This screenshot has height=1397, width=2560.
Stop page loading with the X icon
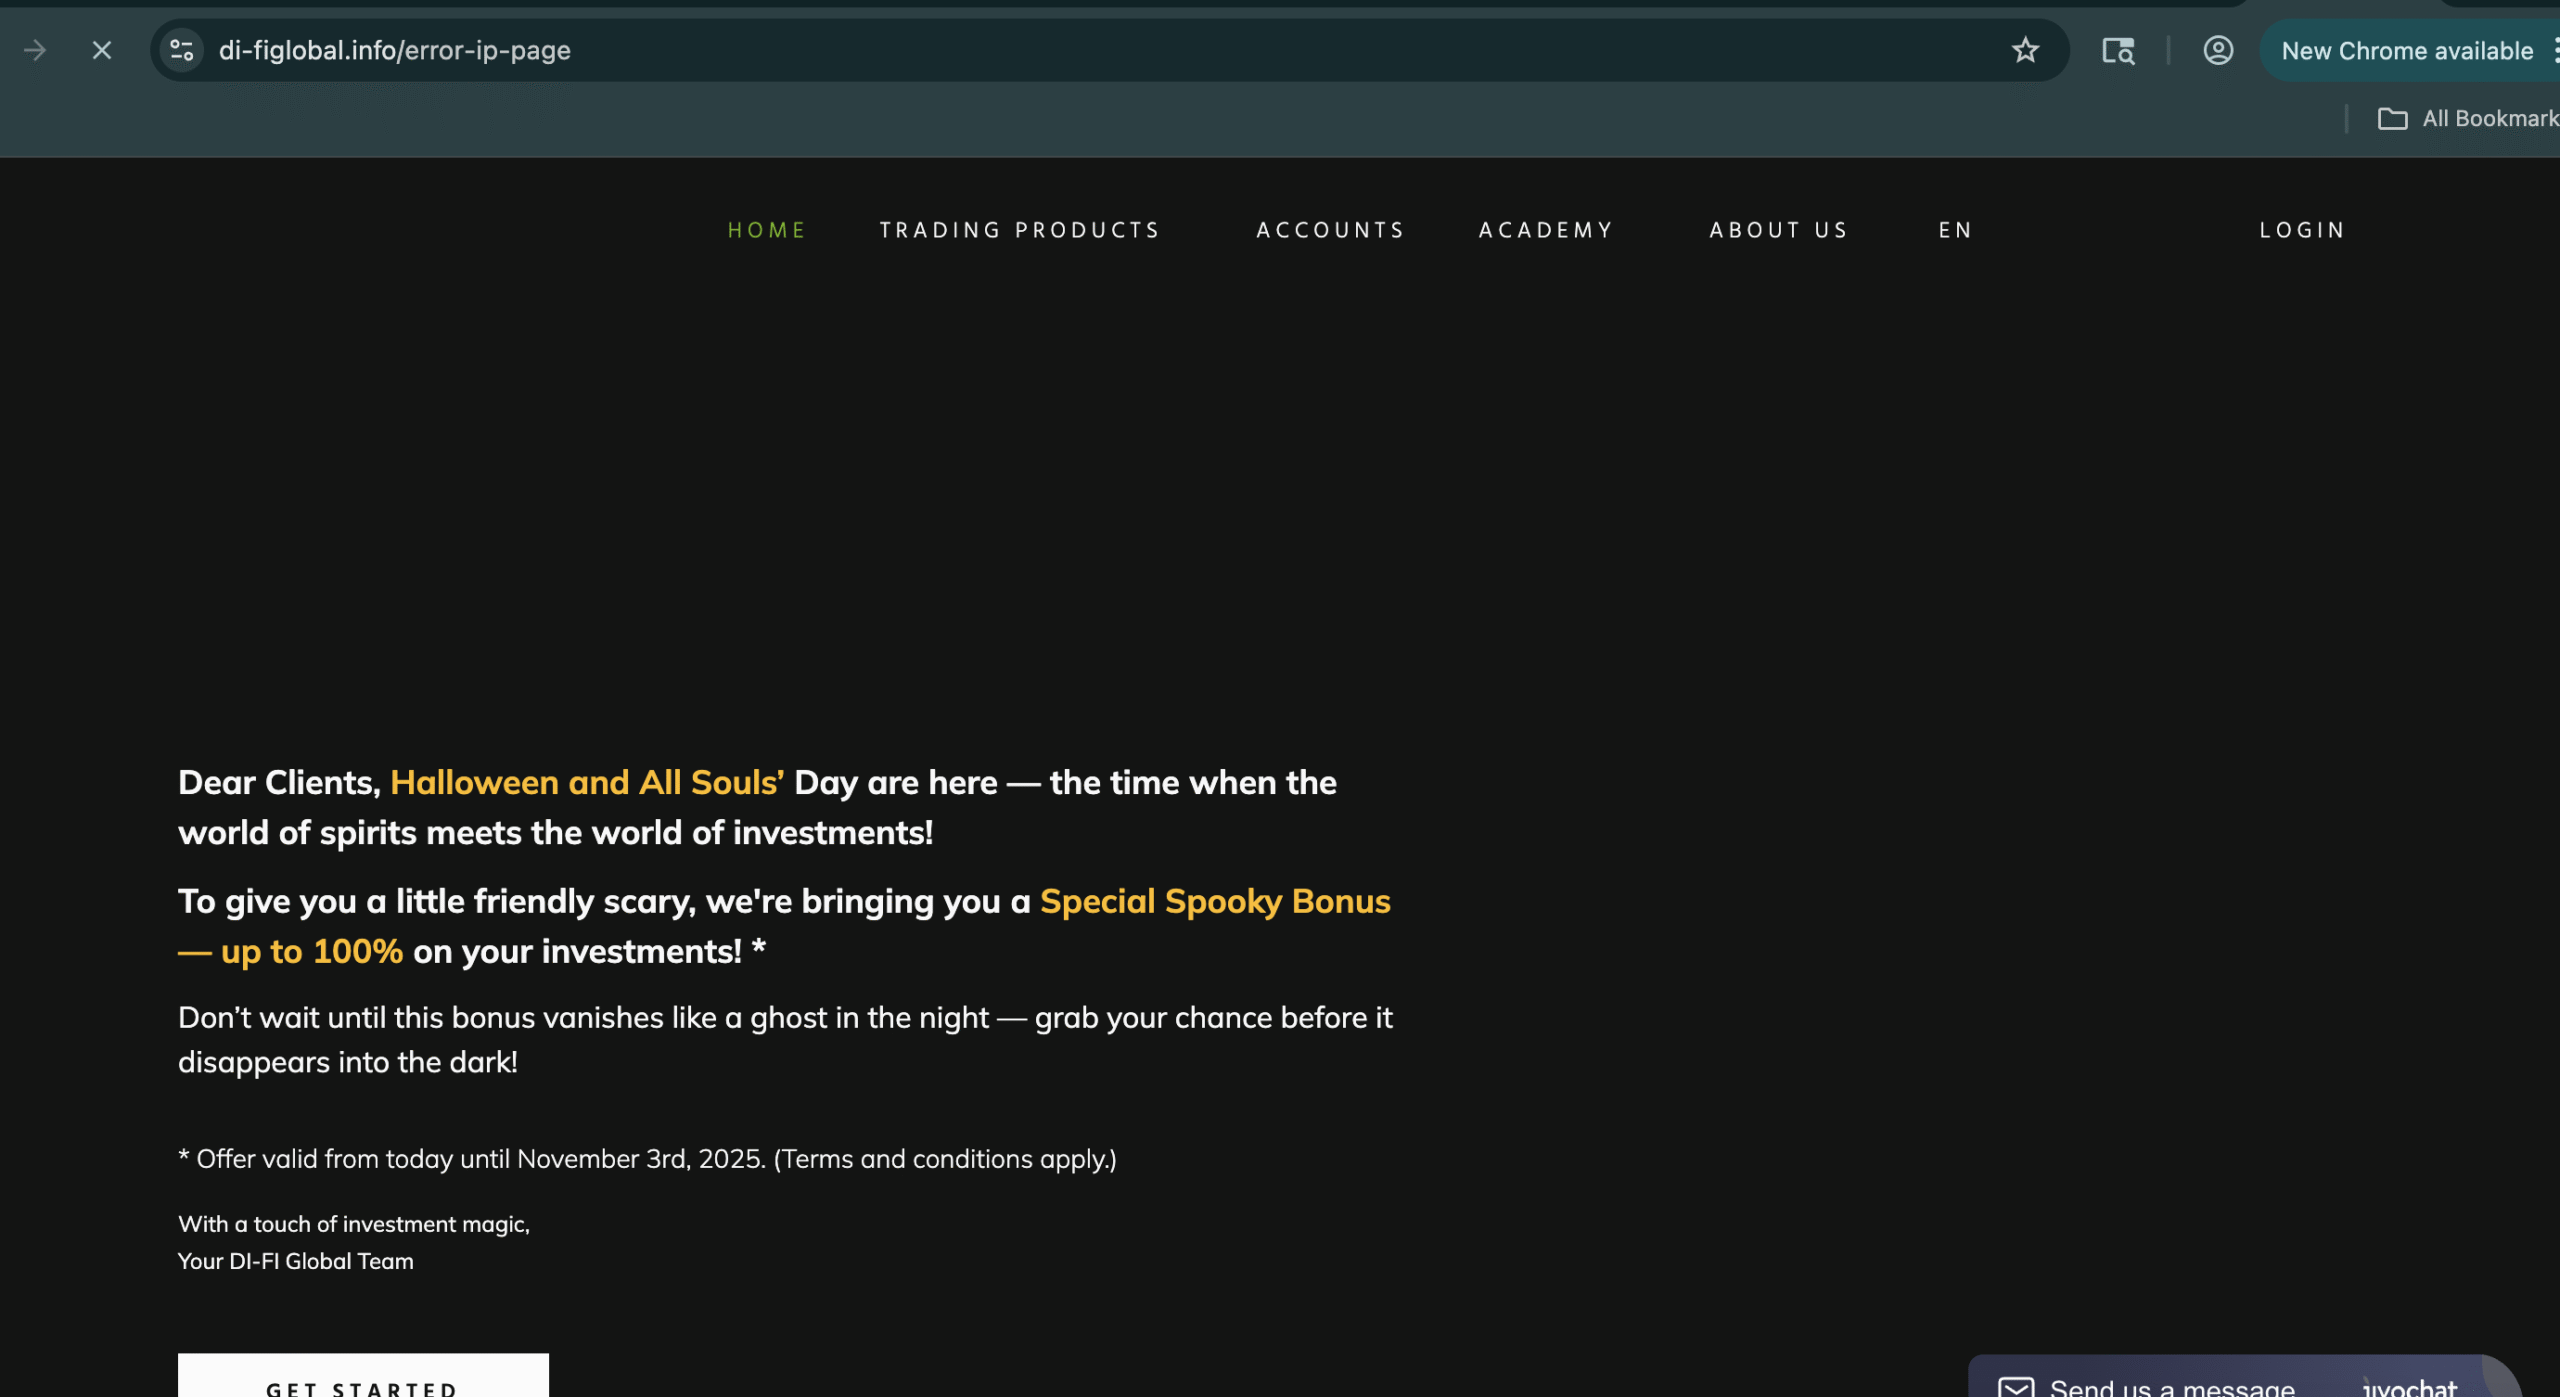(x=102, y=50)
